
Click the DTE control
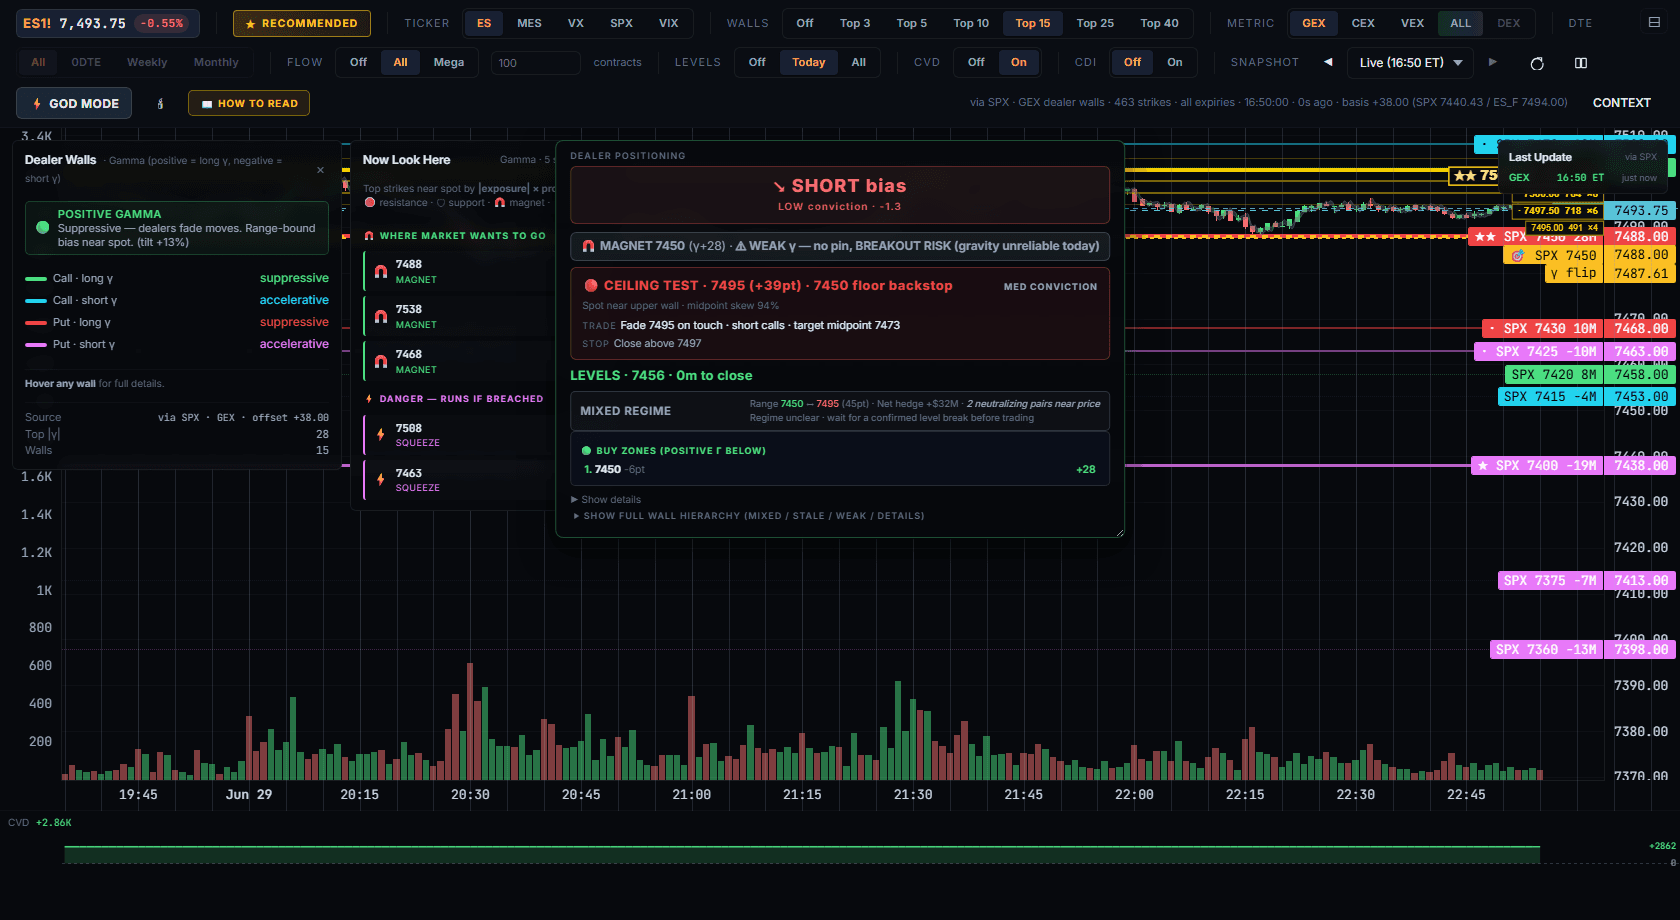[1580, 23]
